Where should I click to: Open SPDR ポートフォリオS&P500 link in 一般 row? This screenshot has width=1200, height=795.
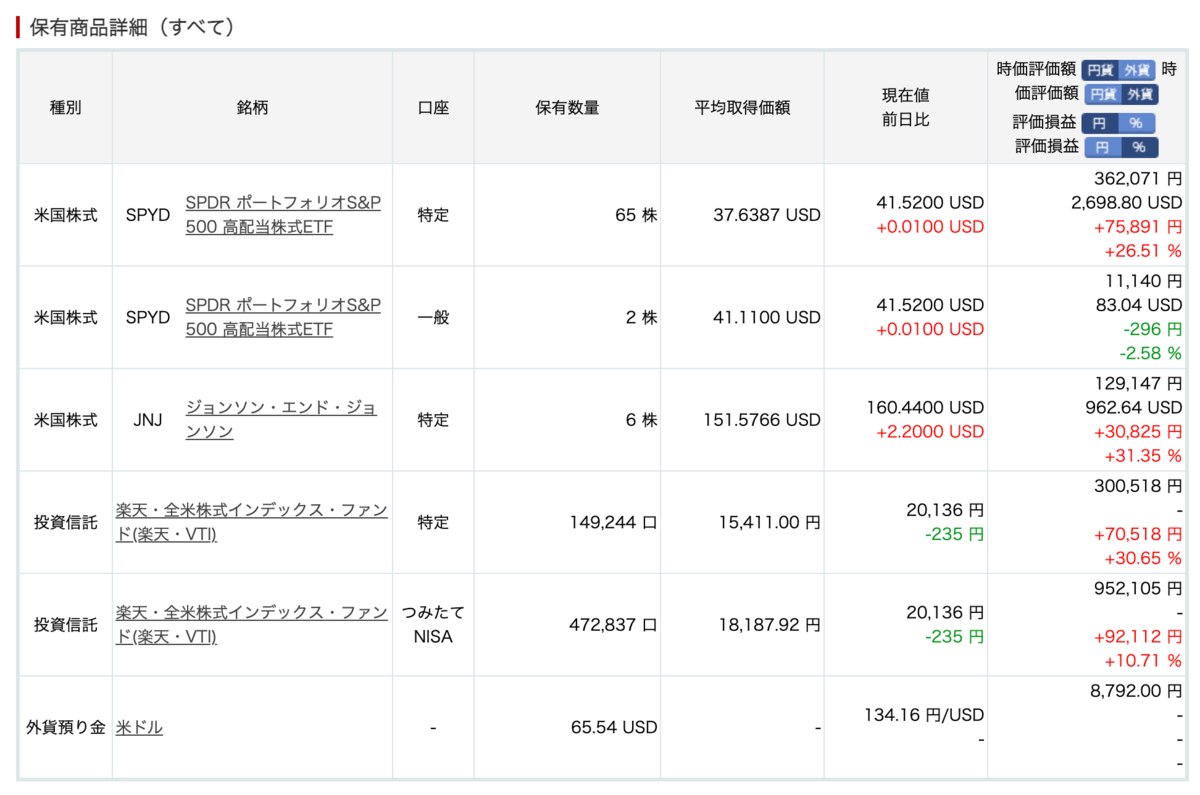pyautogui.click(x=283, y=317)
